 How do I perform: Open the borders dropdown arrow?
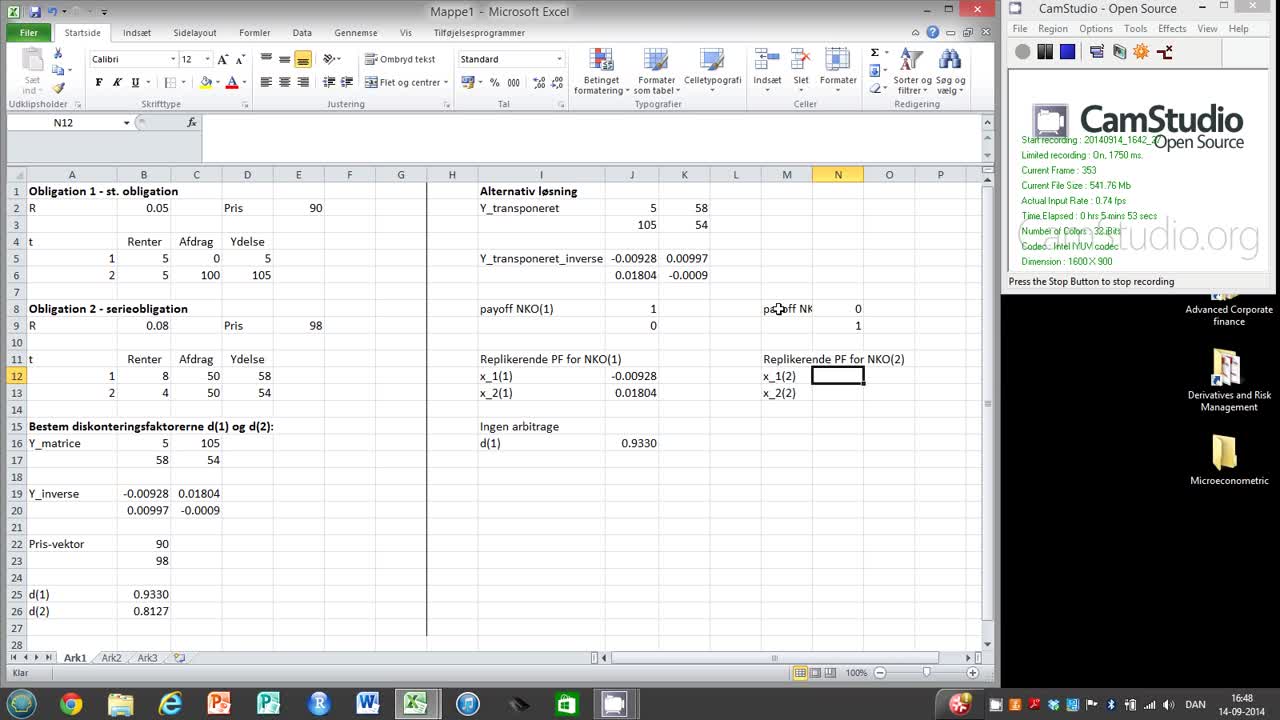point(184,82)
